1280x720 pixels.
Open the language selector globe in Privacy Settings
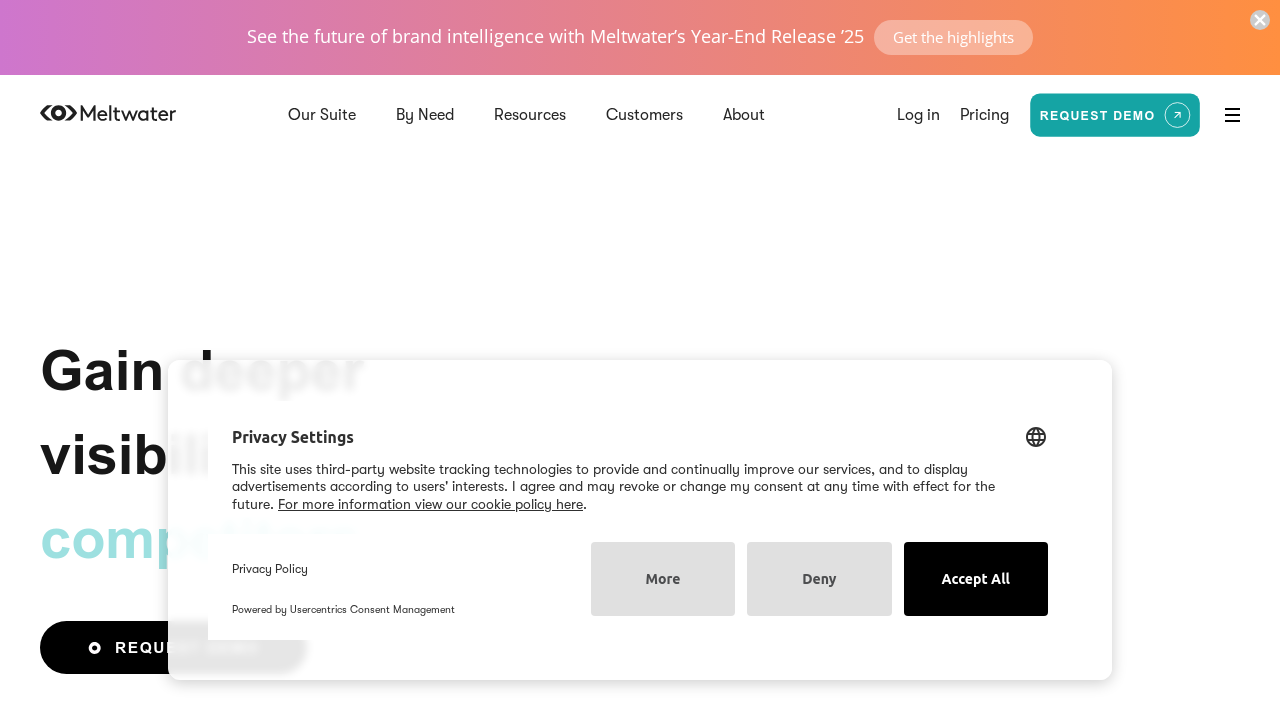pos(1036,436)
